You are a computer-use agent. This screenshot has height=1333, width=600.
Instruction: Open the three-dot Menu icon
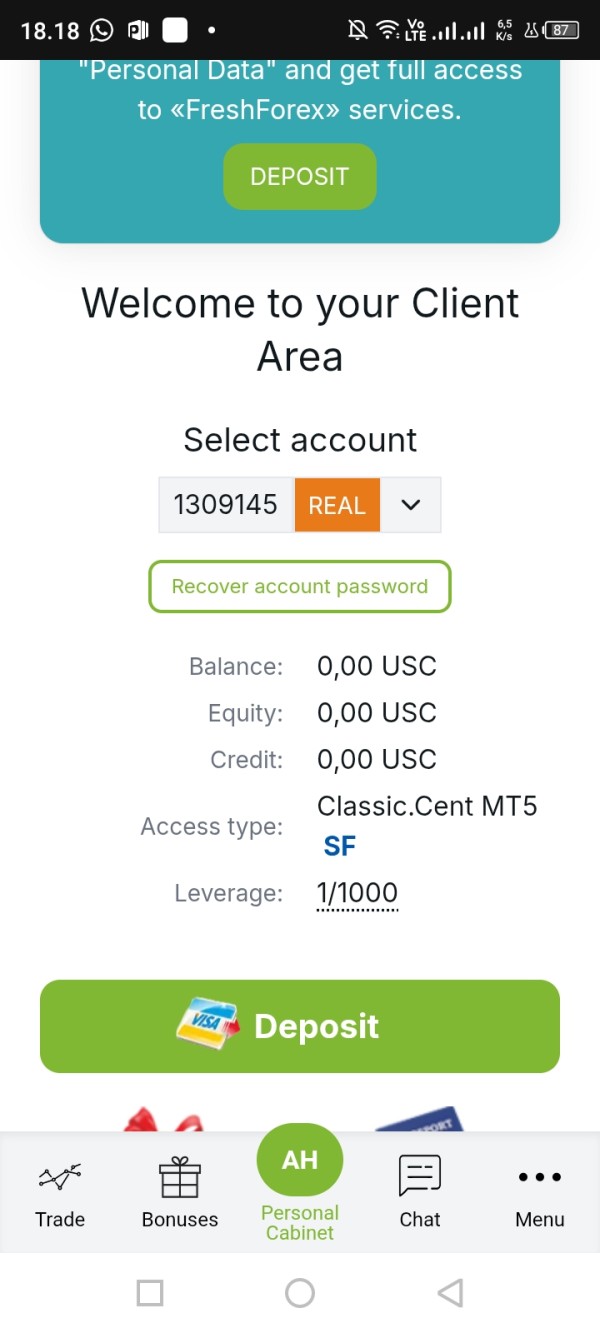click(x=540, y=1177)
